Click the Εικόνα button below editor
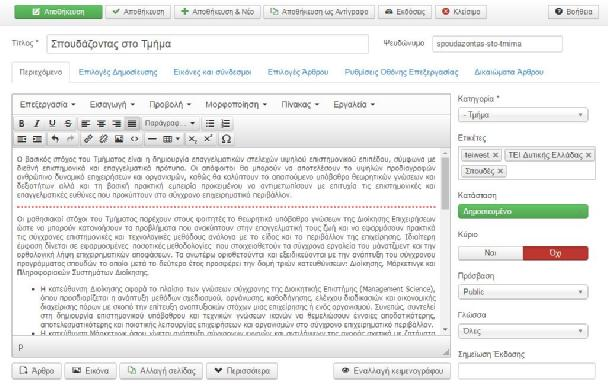Screen dimensions: 608x387 pyautogui.click(x=90, y=371)
